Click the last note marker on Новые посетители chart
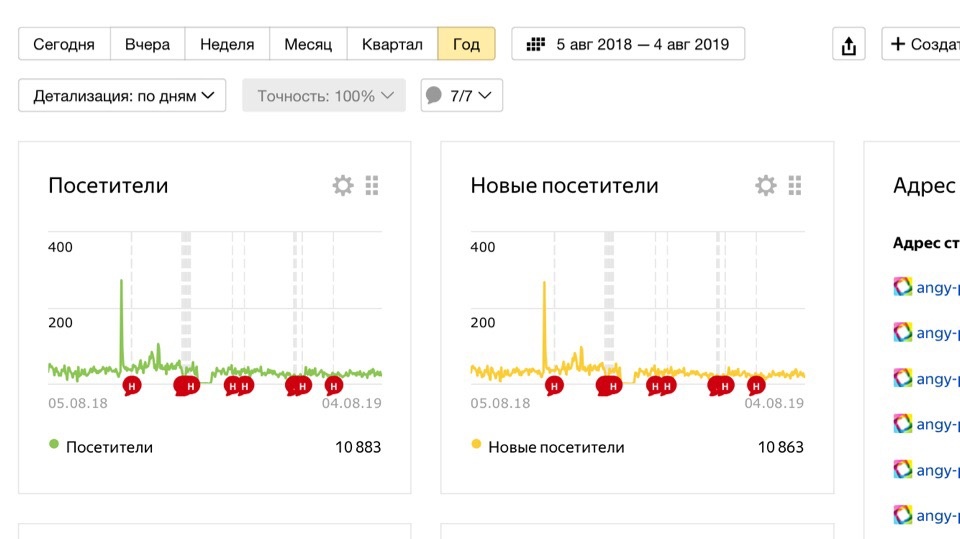 pos(756,386)
